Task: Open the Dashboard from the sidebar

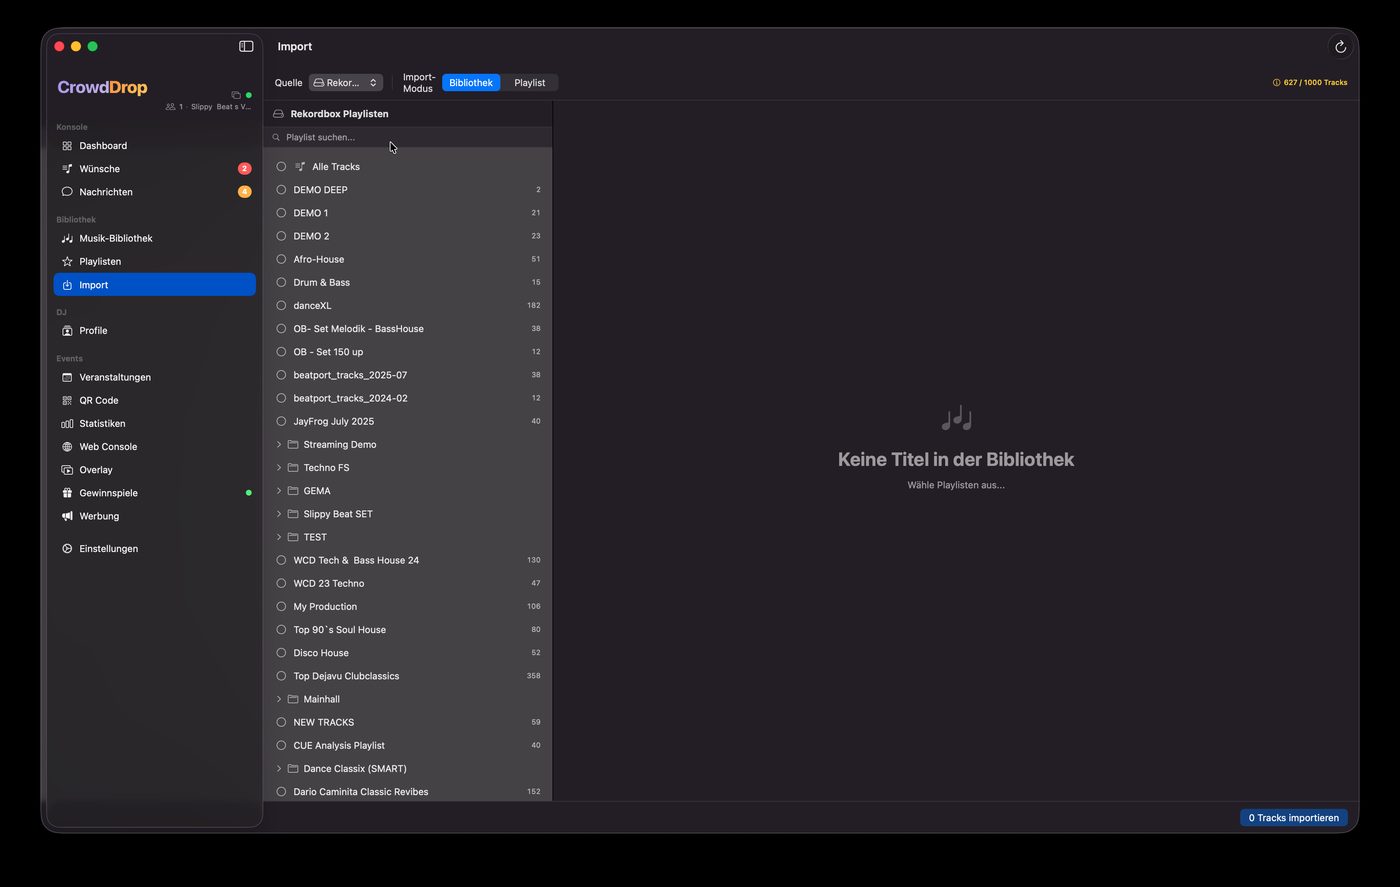Action: [x=102, y=145]
